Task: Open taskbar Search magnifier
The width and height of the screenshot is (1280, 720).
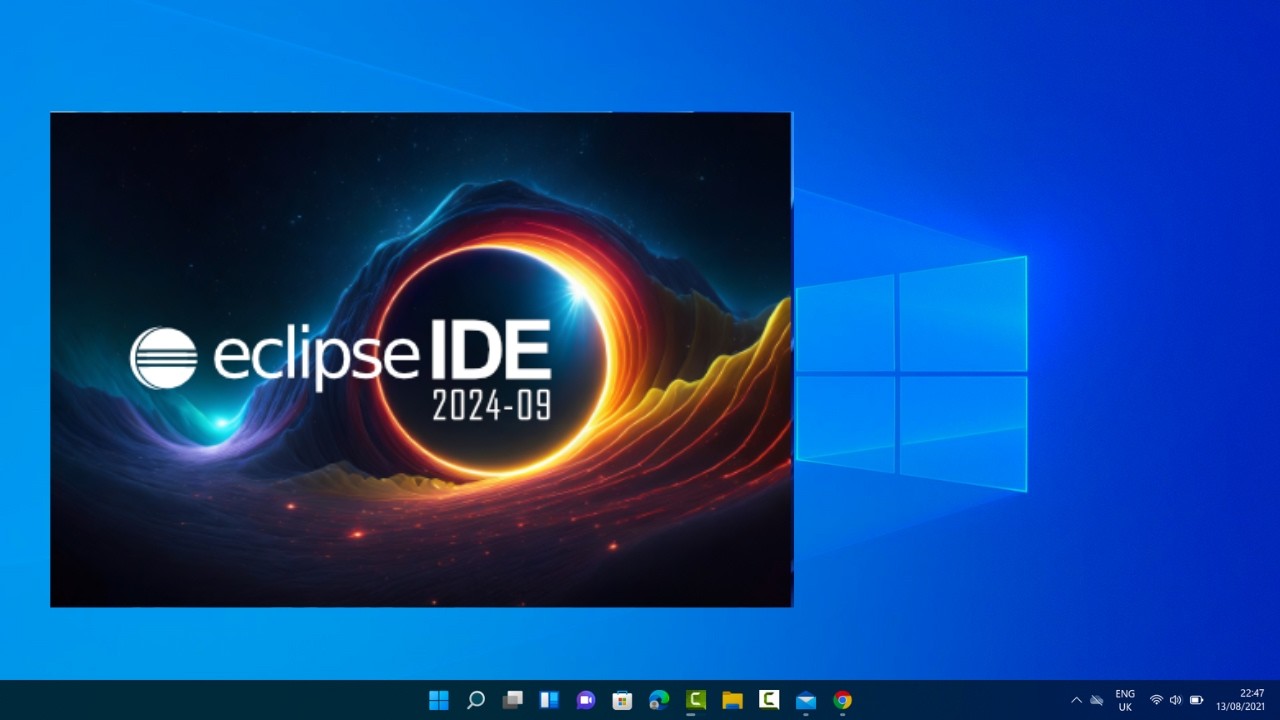Action: click(476, 700)
